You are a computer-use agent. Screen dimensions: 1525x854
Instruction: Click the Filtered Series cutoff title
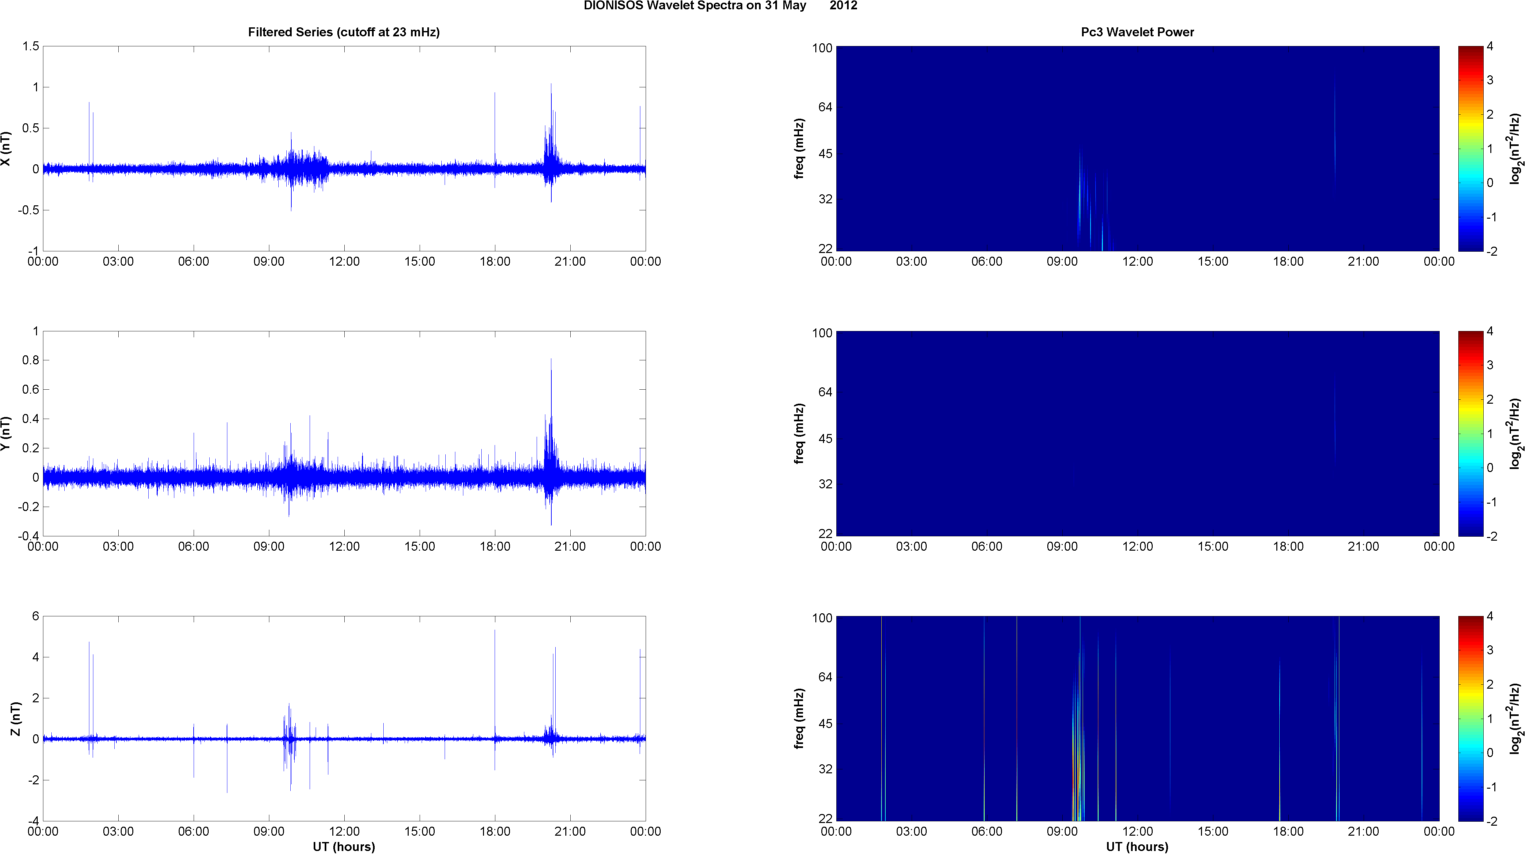pyautogui.click(x=343, y=32)
